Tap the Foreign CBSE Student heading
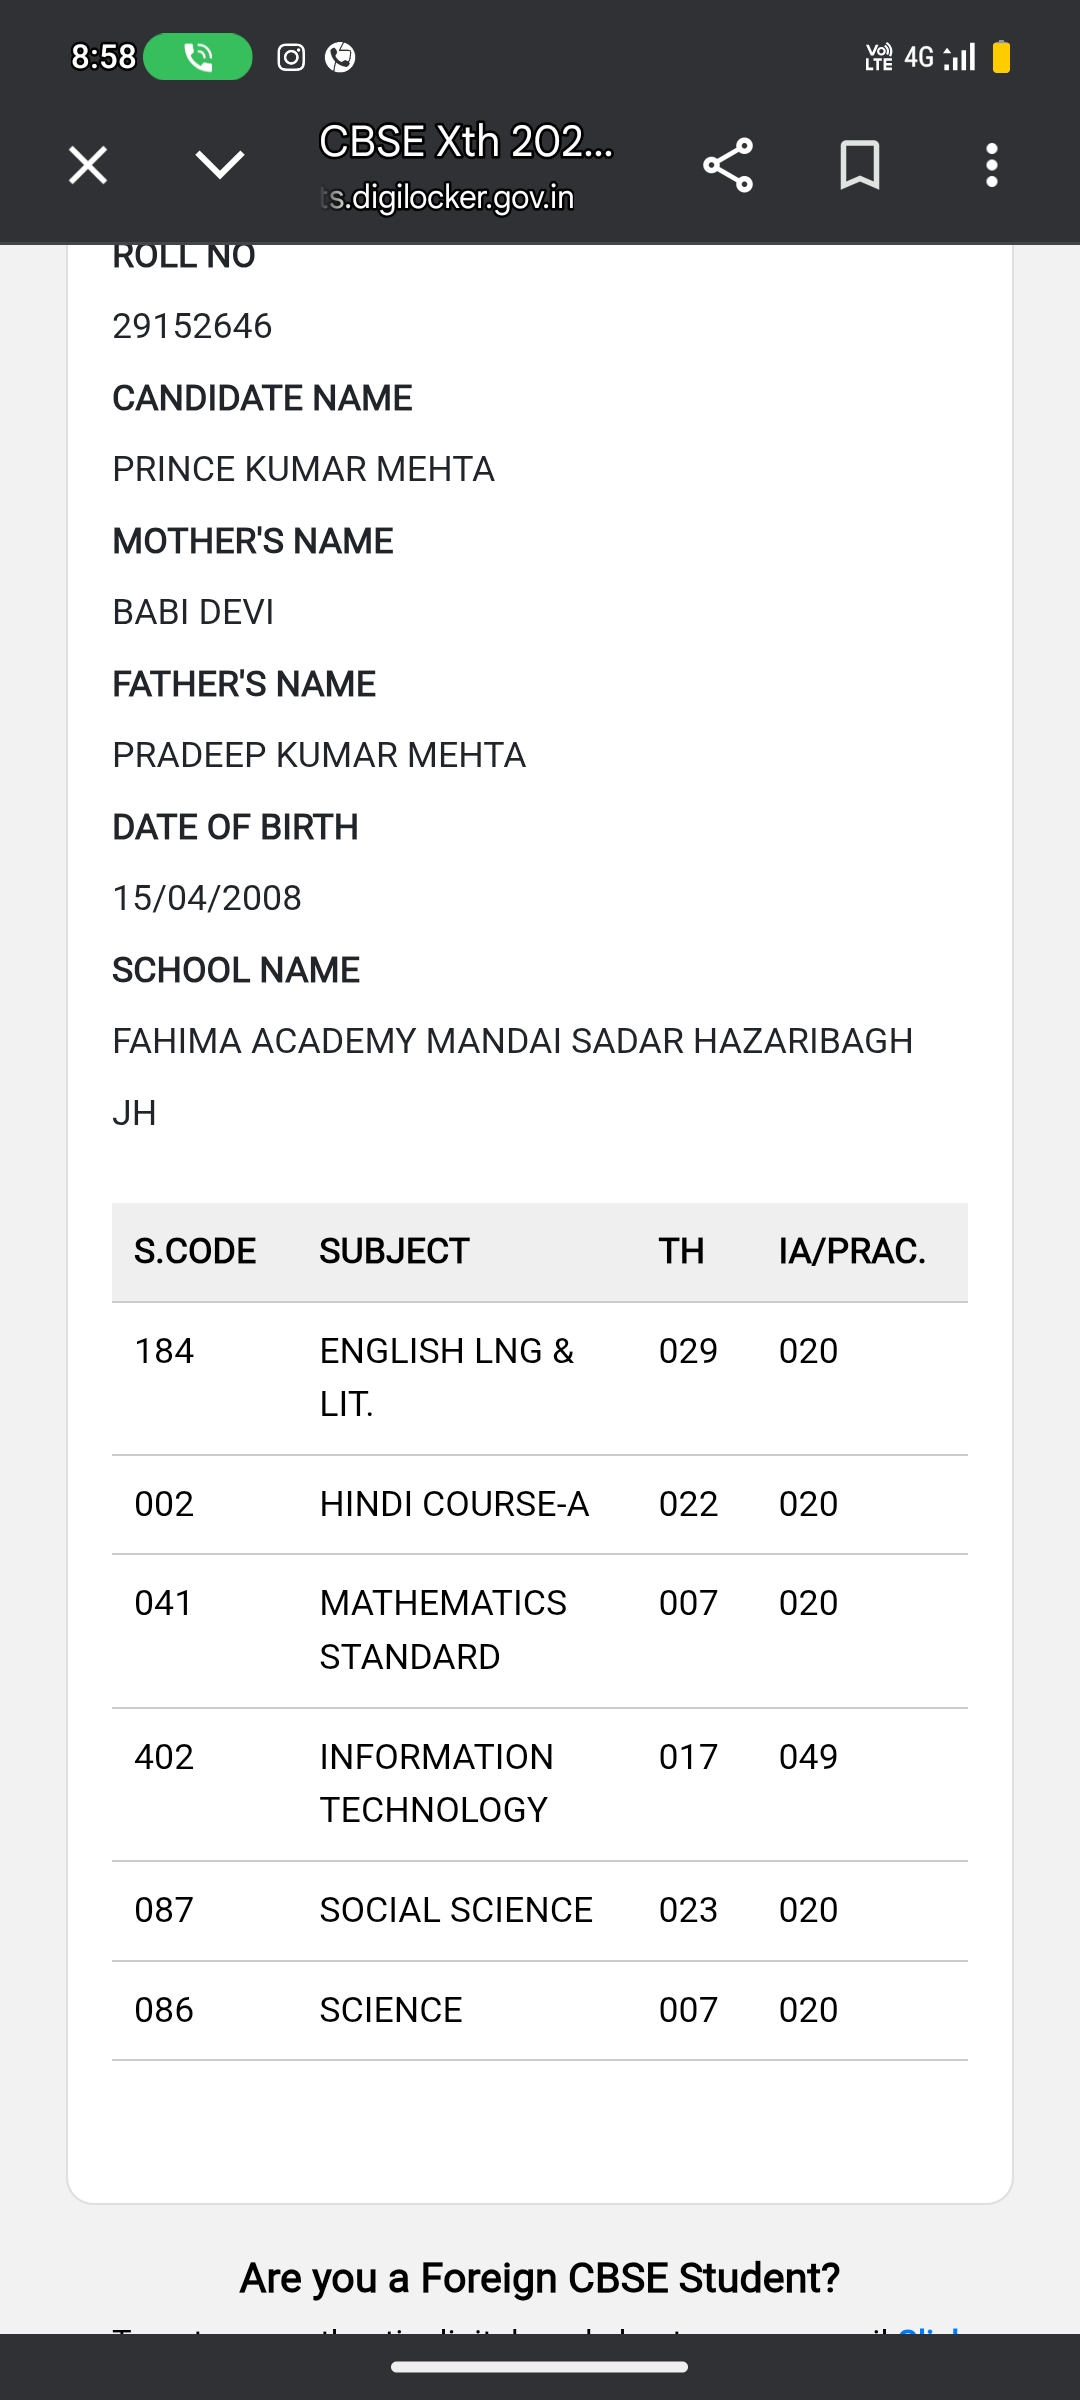The width and height of the screenshot is (1080, 2400). click(x=540, y=2278)
